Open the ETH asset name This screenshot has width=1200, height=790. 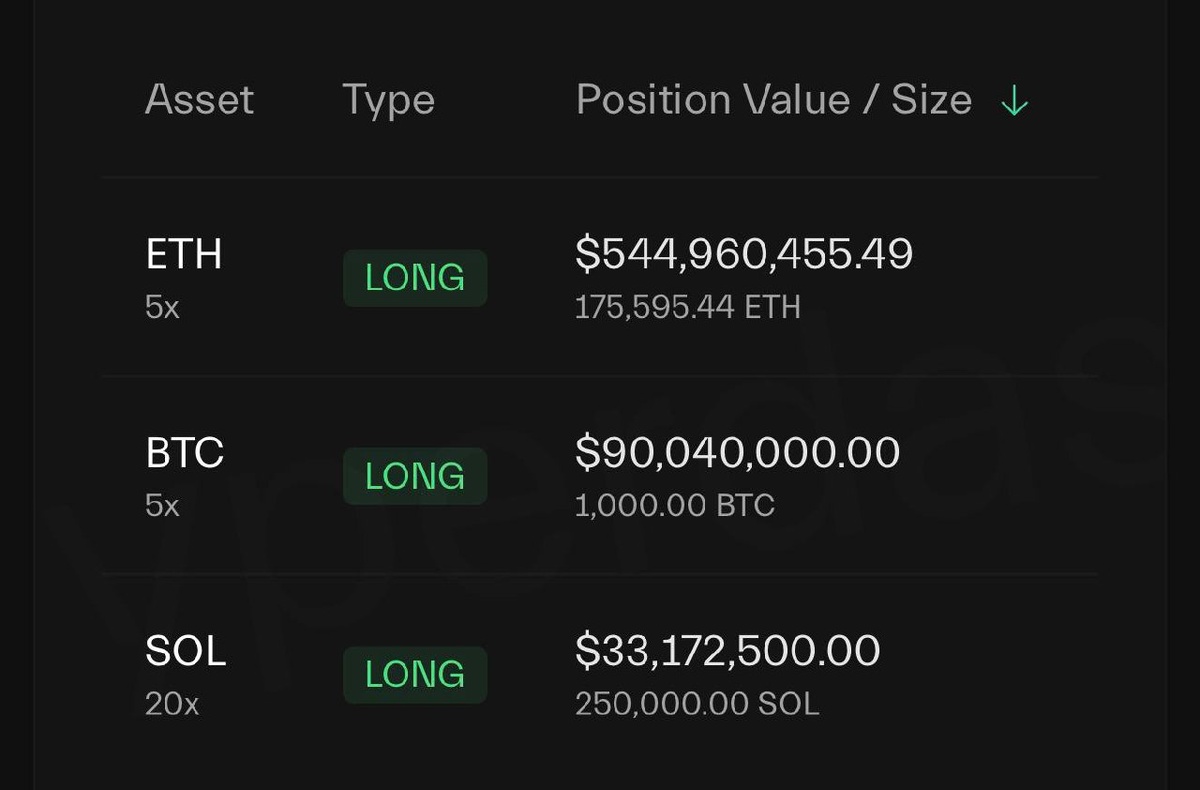(x=183, y=255)
